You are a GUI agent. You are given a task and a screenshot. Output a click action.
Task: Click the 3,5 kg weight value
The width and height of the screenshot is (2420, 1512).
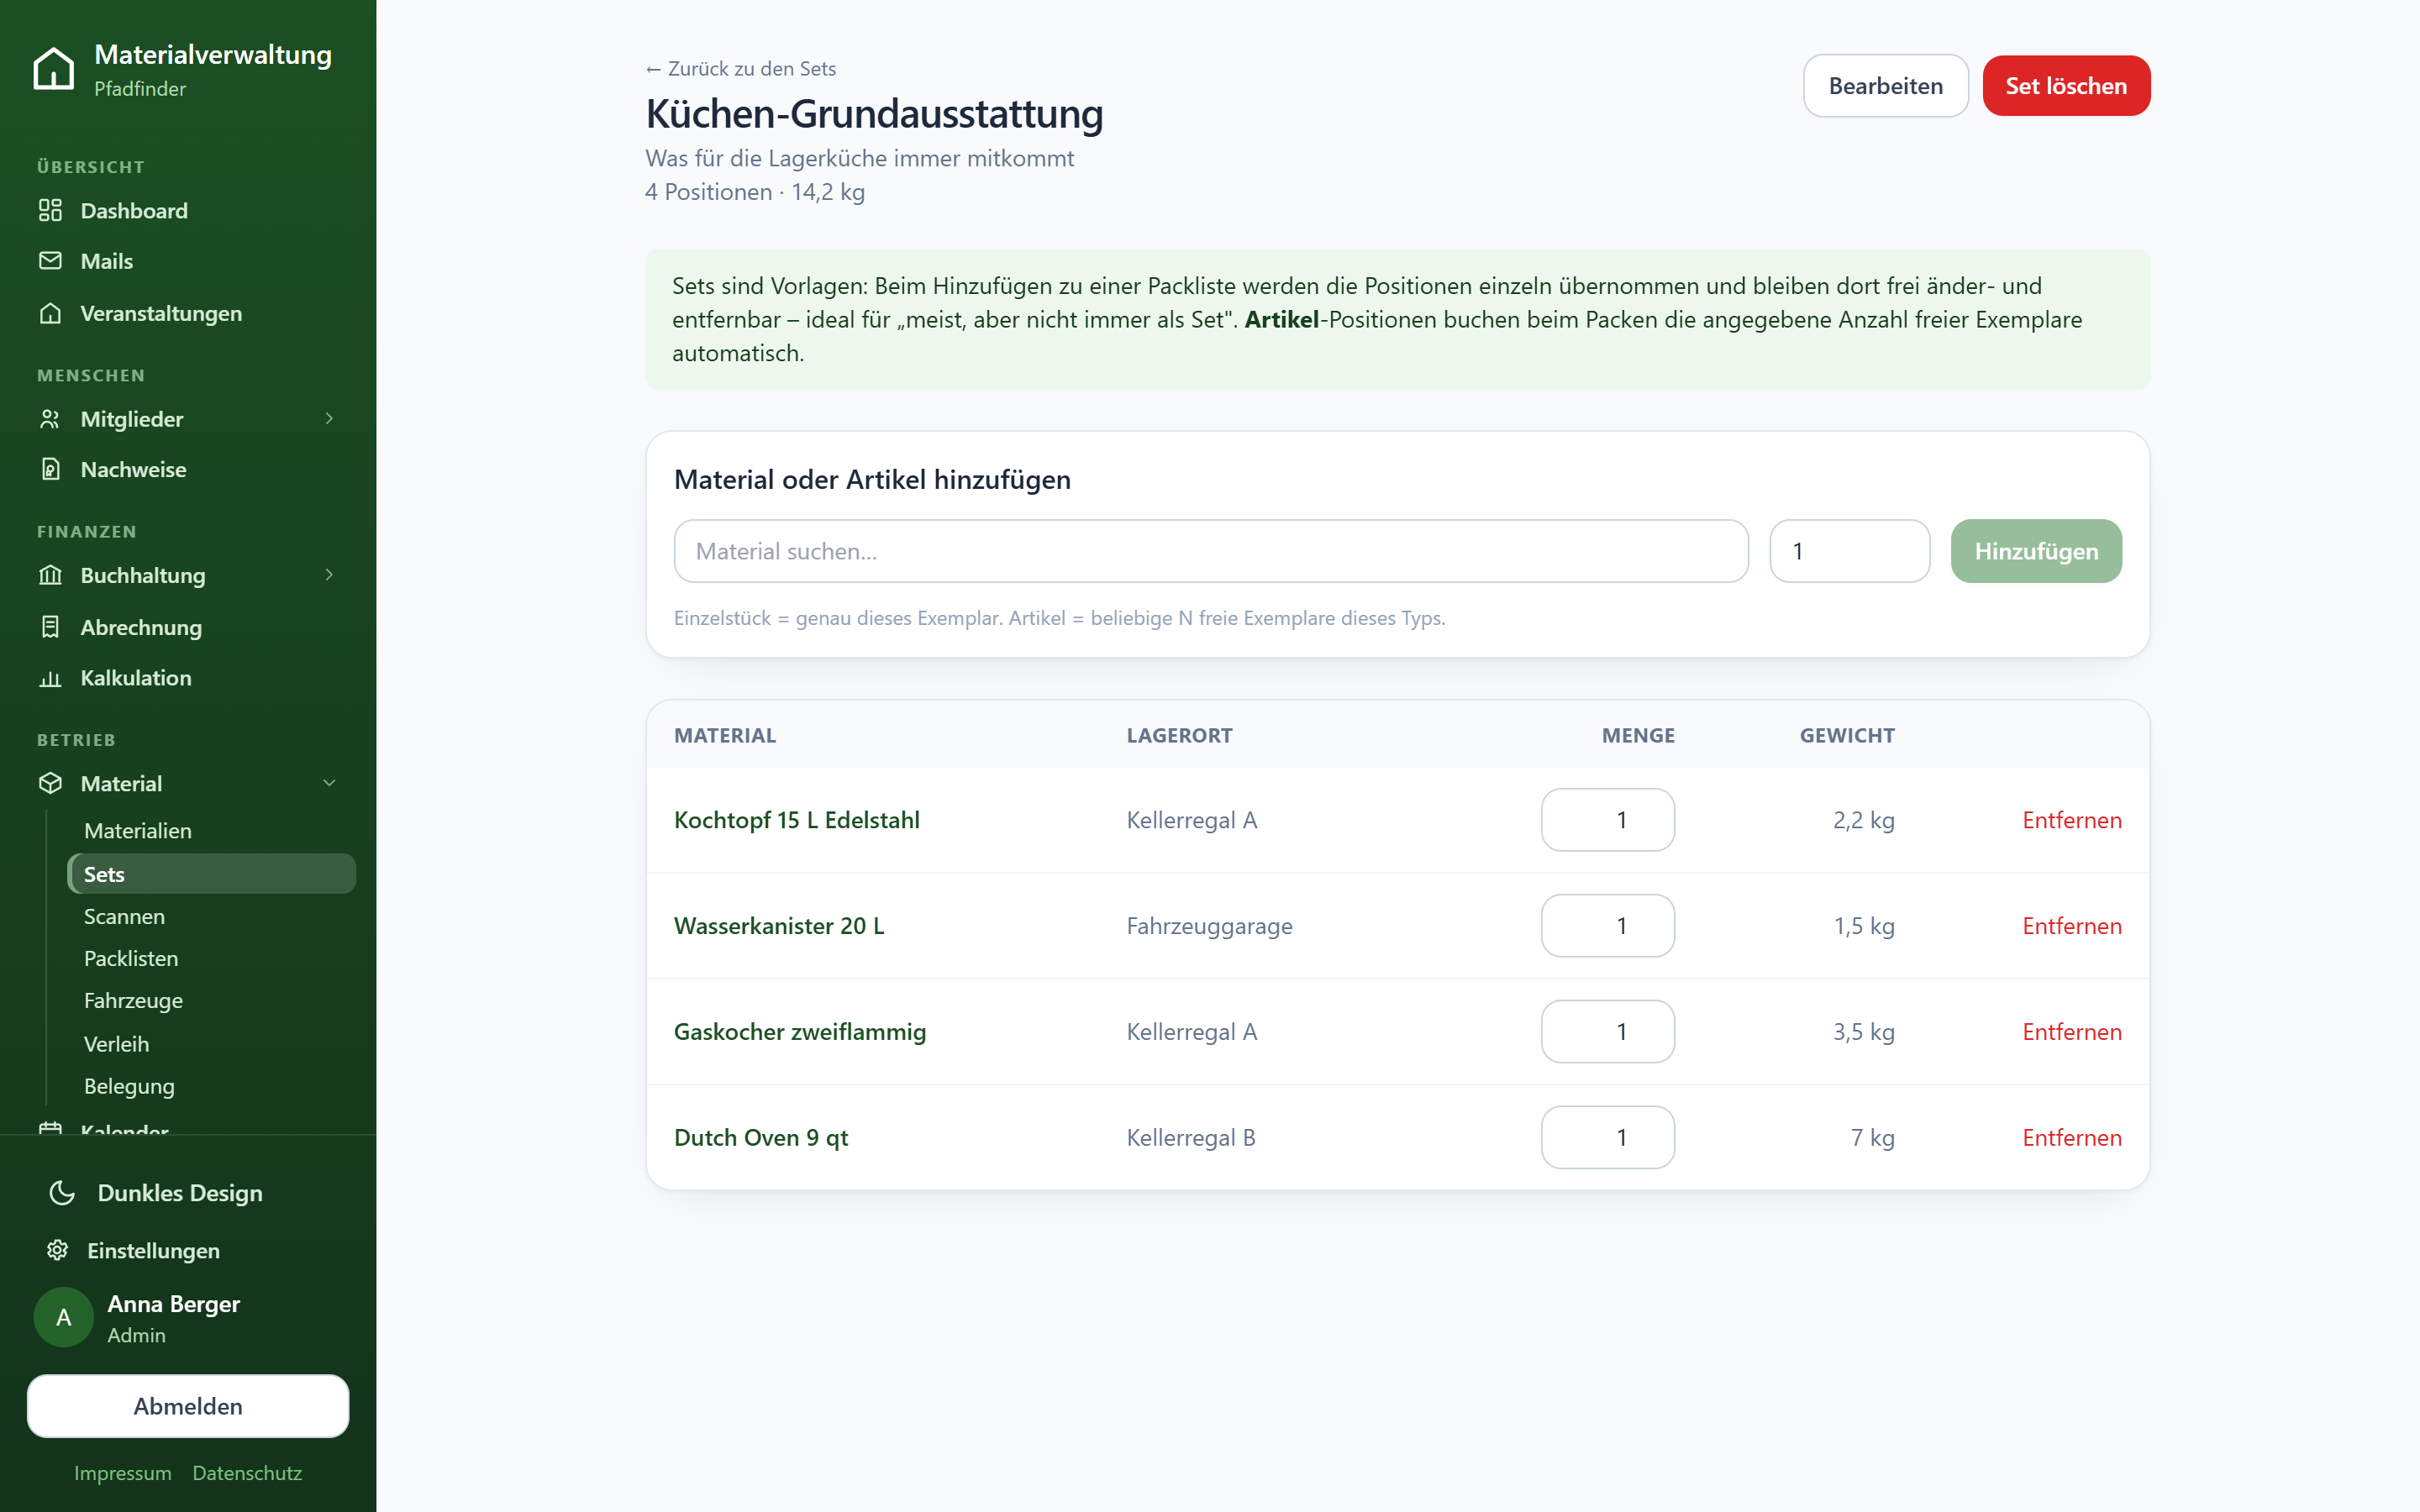pos(1864,1032)
